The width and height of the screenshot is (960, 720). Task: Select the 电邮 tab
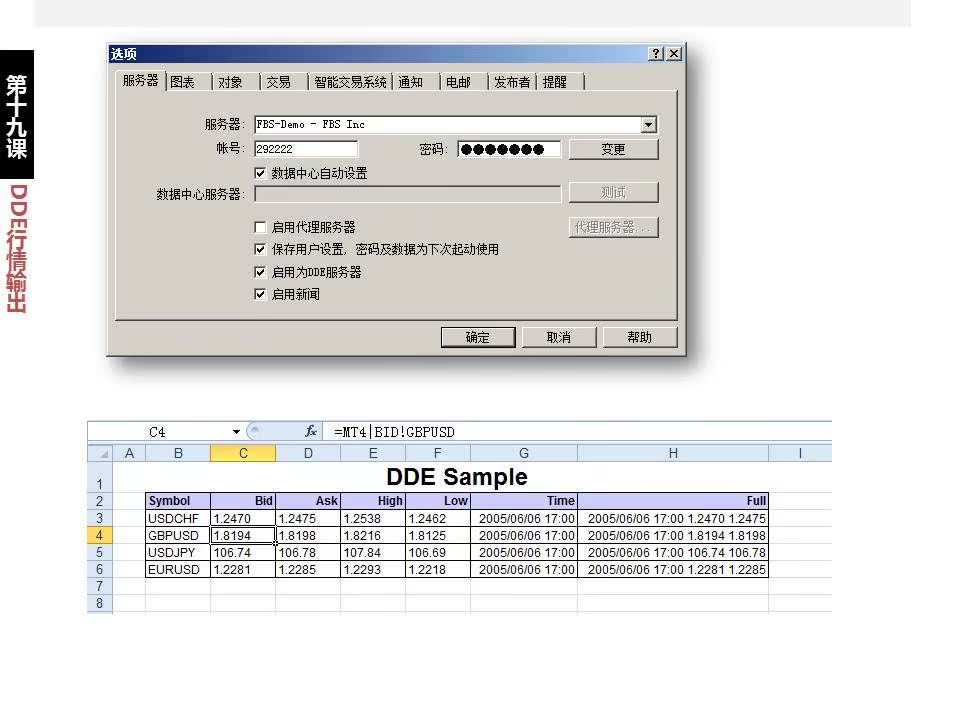[x=458, y=82]
